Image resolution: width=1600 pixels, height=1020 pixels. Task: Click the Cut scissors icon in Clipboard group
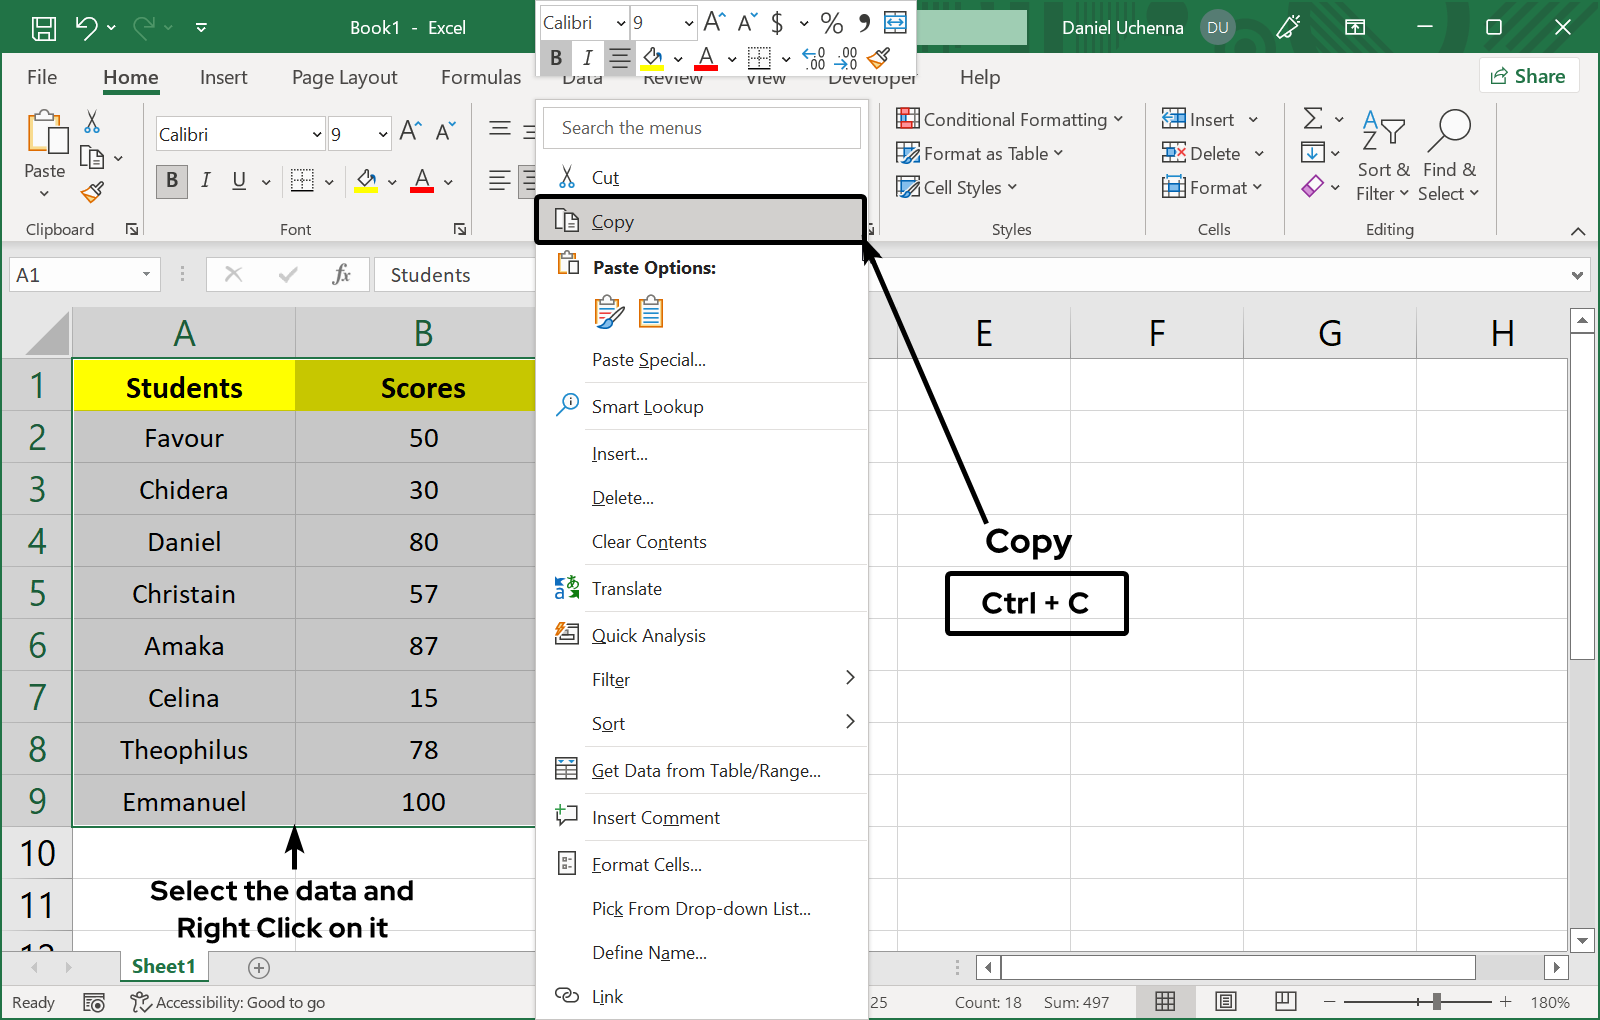click(x=90, y=120)
